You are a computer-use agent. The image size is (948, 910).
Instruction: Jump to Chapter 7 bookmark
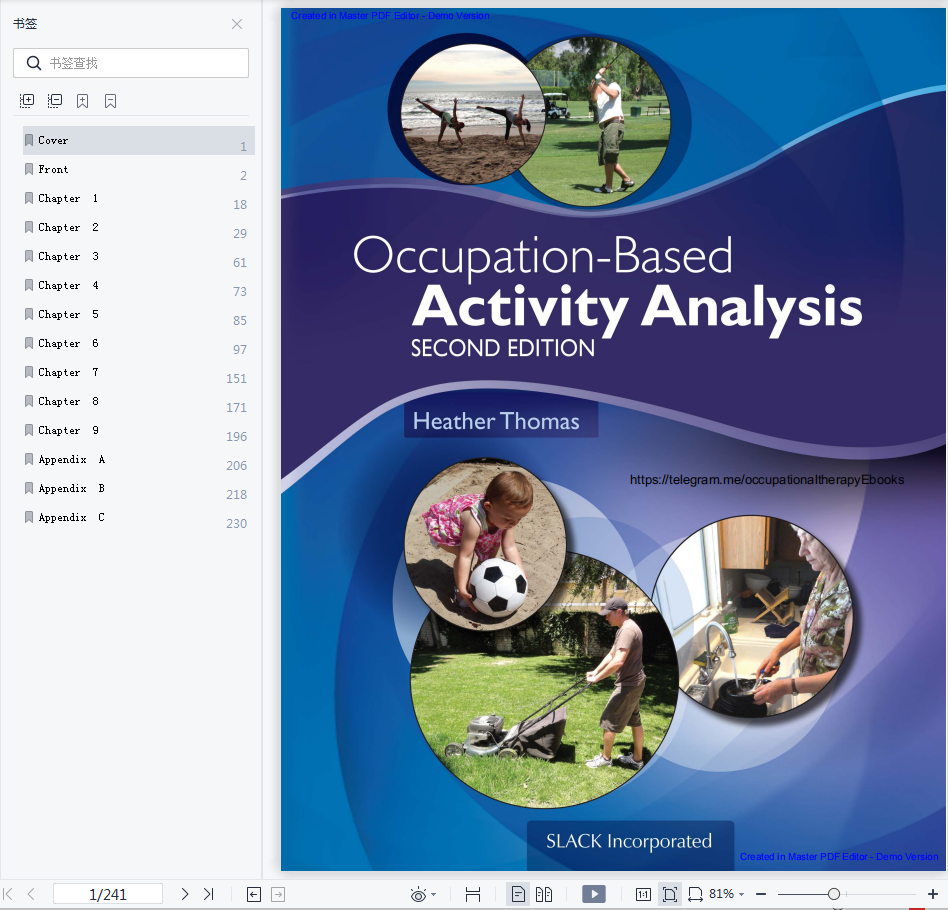click(x=138, y=372)
